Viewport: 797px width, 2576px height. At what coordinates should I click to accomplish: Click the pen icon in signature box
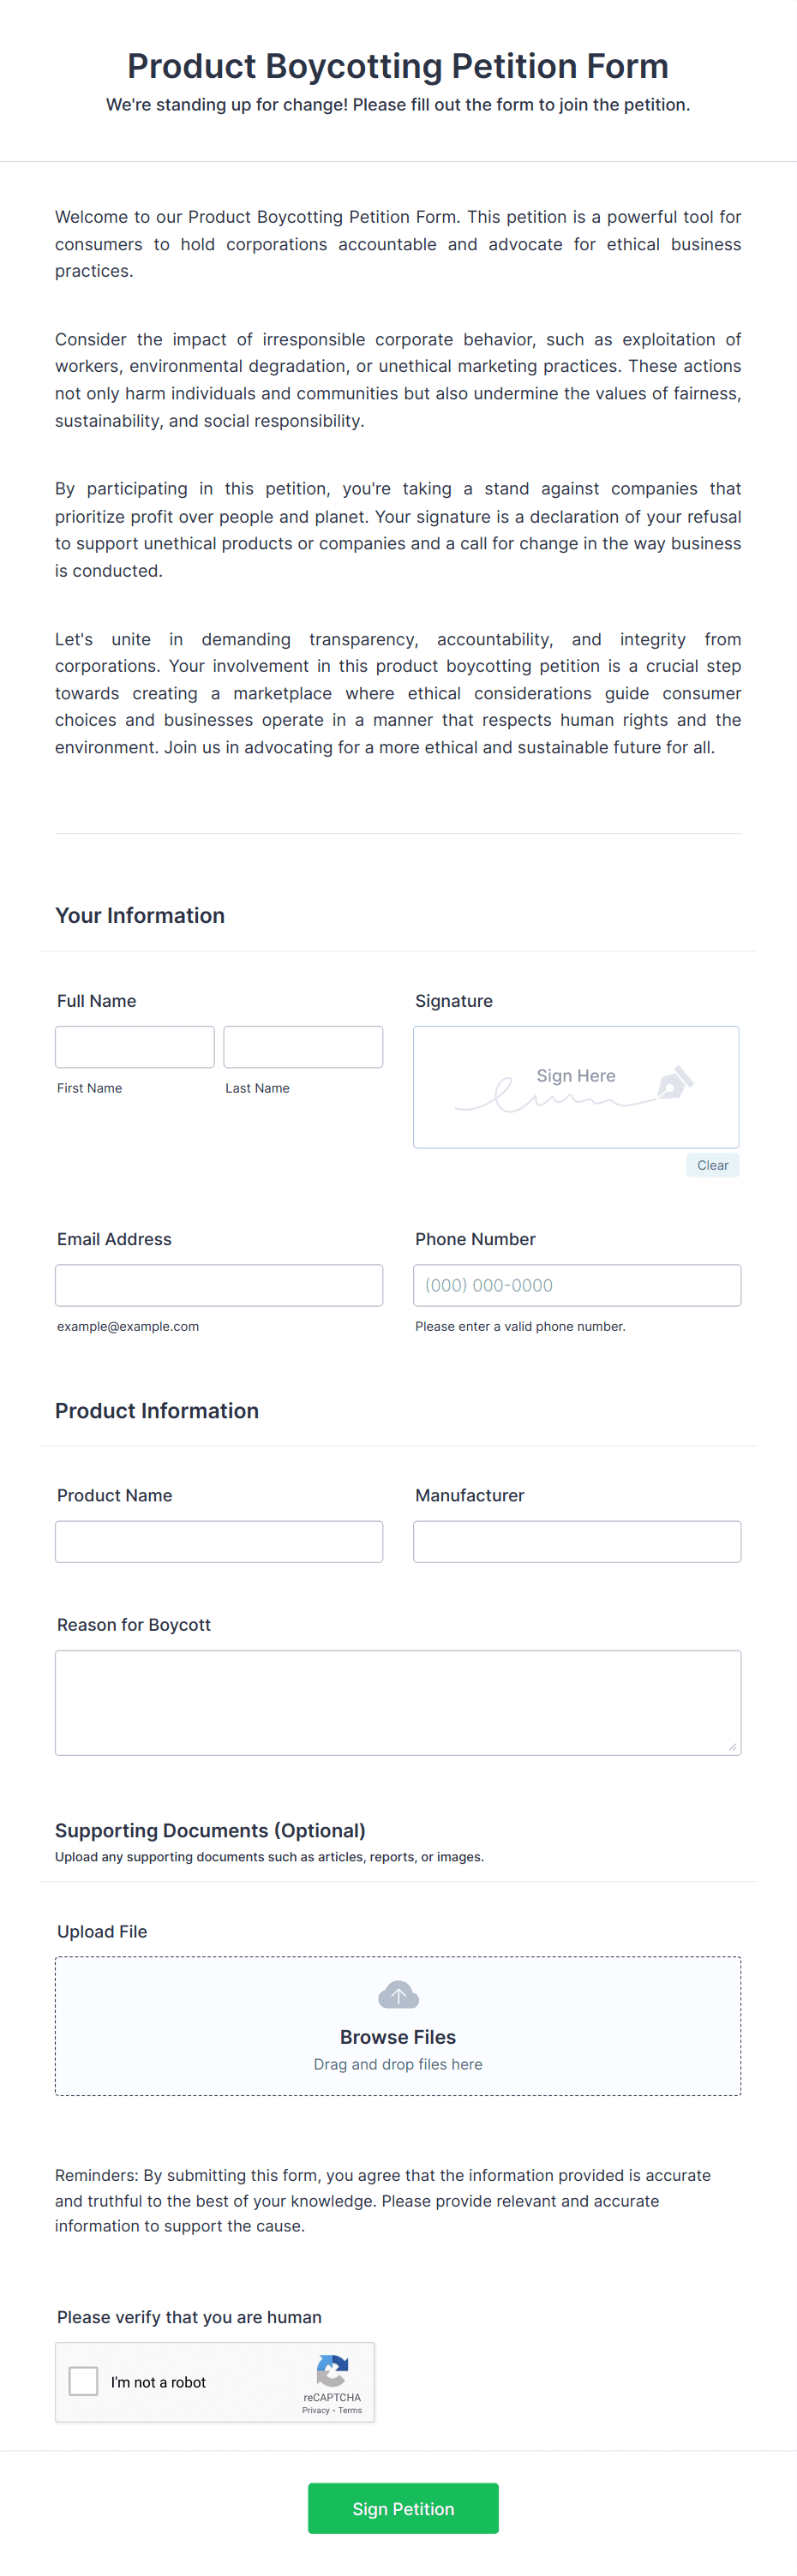(x=675, y=1082)
